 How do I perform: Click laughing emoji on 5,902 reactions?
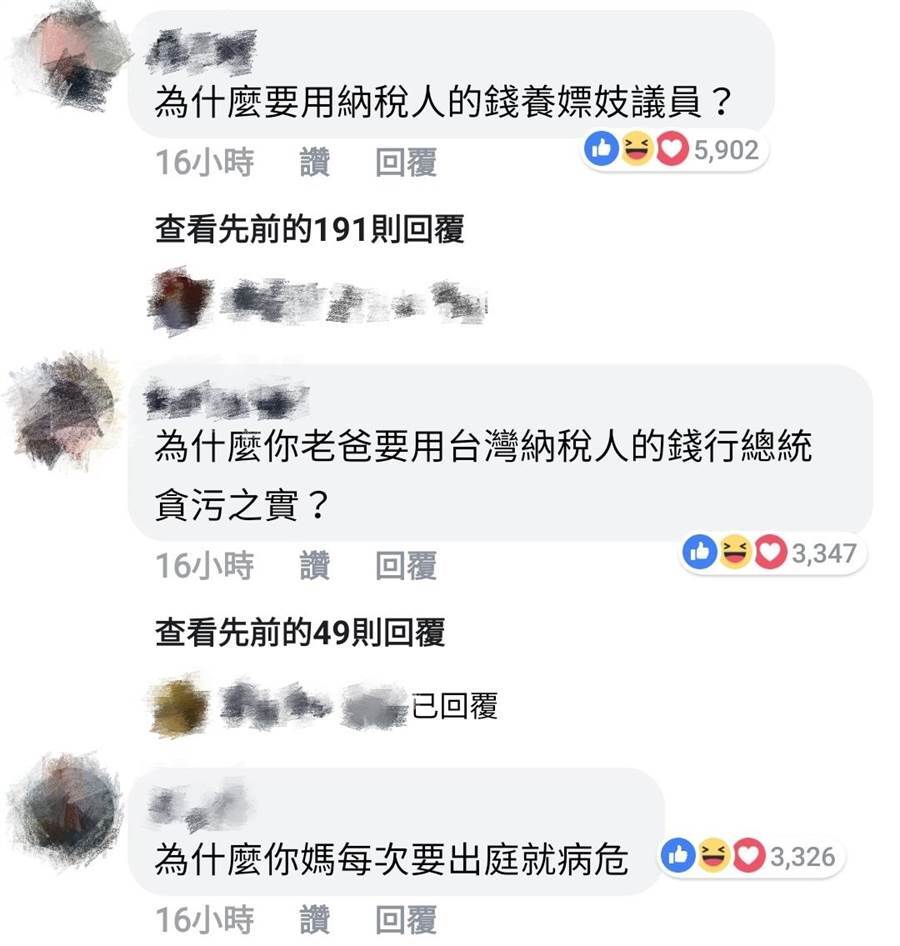point(637,149)
